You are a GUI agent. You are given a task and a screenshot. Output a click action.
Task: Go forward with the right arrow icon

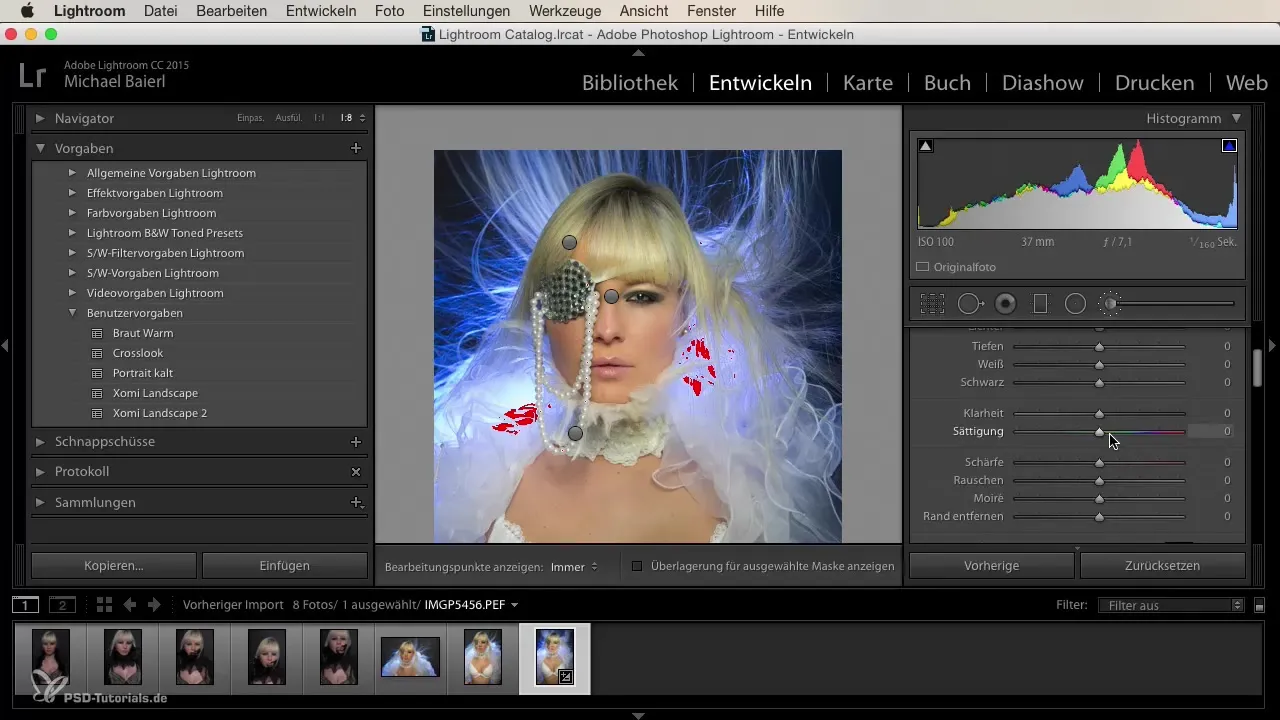pos(154,605)
